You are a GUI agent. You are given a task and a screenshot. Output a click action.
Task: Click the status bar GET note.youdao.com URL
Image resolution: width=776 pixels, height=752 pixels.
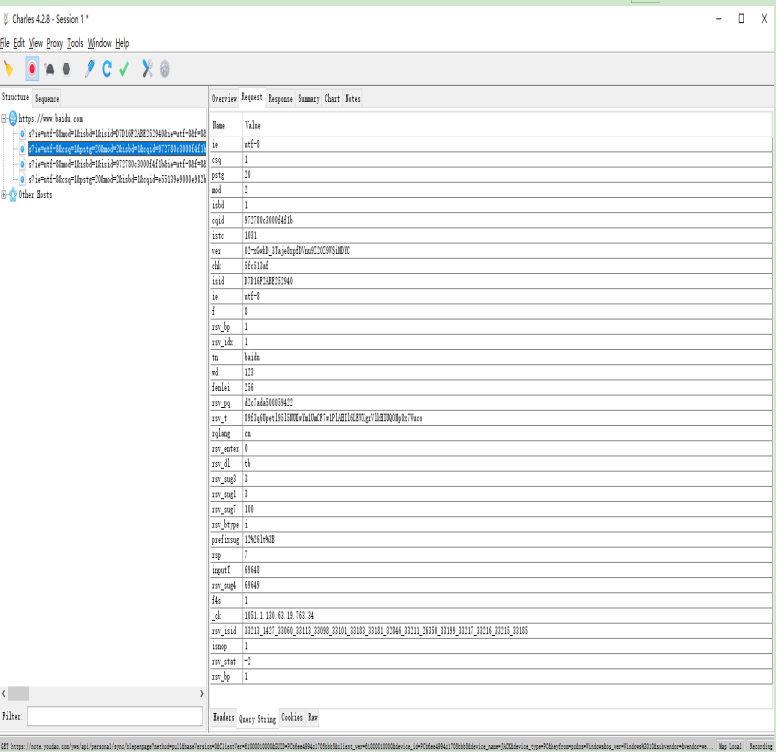pos(356,746)
